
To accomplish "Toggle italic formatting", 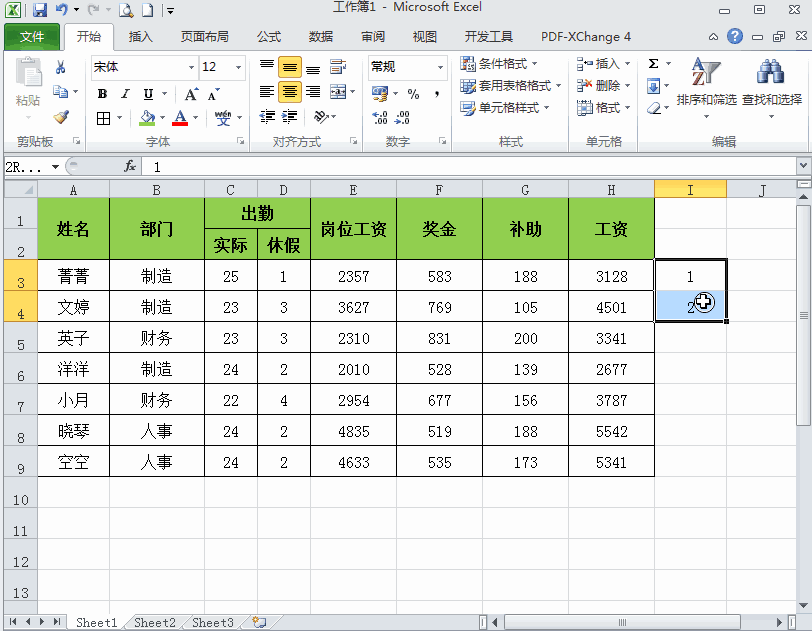I will (125, 94).
